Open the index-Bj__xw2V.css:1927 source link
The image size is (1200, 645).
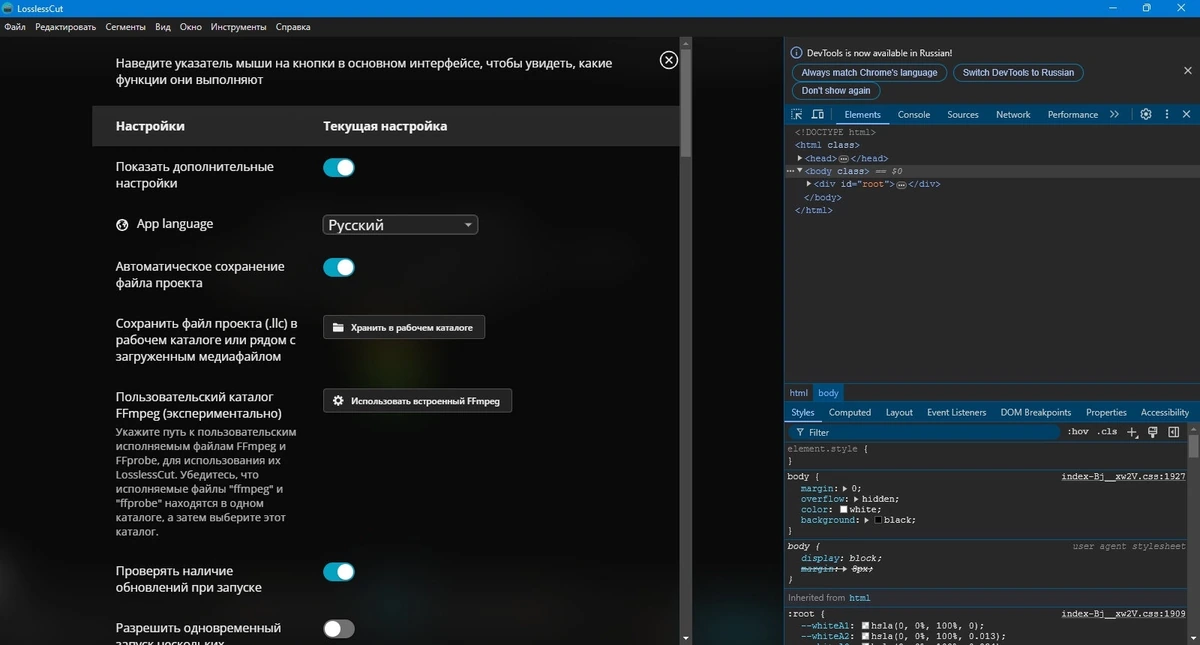coord(1123,477)
